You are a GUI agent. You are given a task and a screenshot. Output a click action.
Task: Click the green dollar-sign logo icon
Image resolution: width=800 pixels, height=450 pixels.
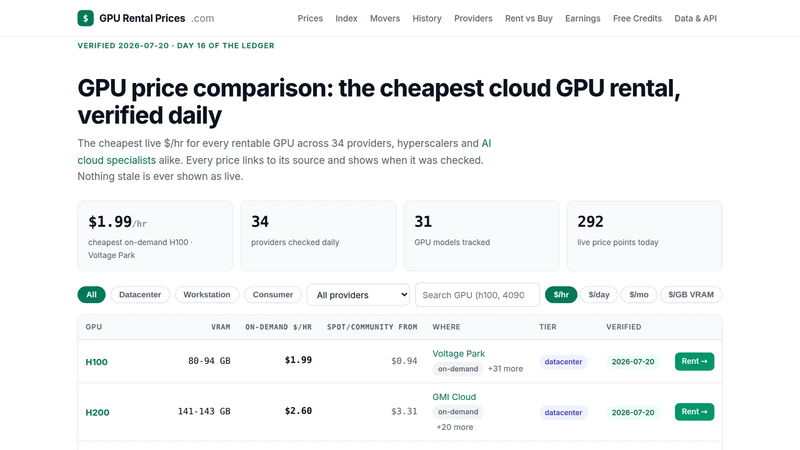tap(85, 18)
